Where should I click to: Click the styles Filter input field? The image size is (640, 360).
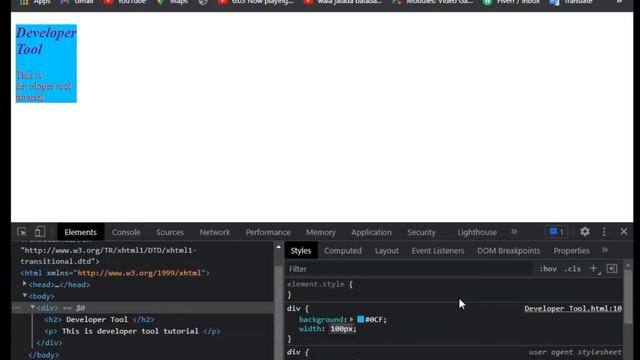tap(409, 269)
